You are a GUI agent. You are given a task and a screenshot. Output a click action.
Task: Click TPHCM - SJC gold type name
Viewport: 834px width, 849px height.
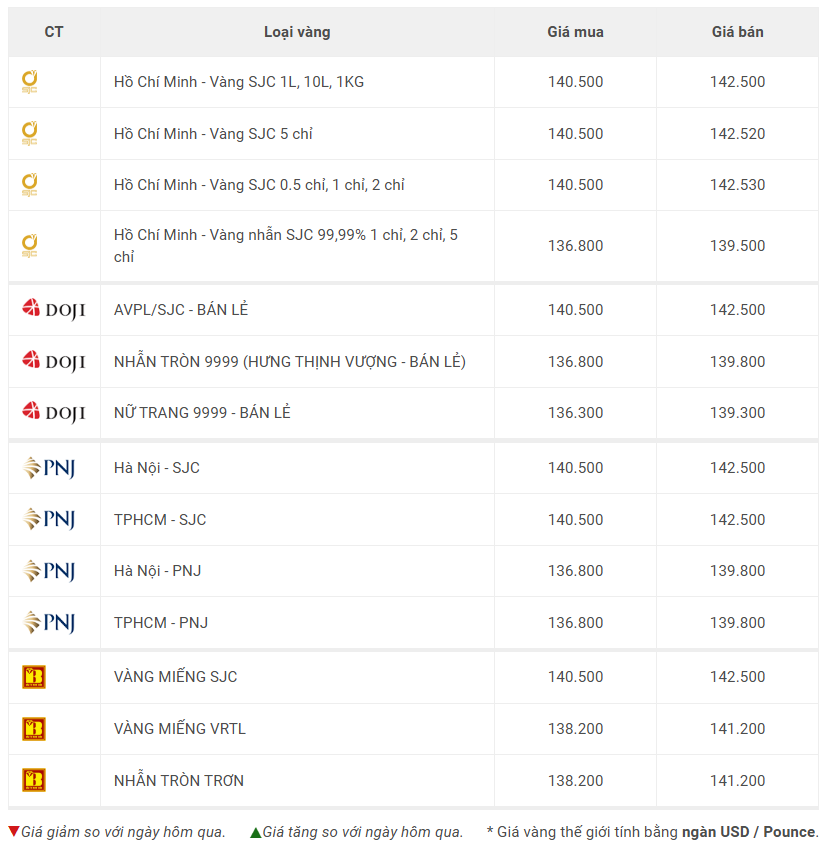pos(160,520)
